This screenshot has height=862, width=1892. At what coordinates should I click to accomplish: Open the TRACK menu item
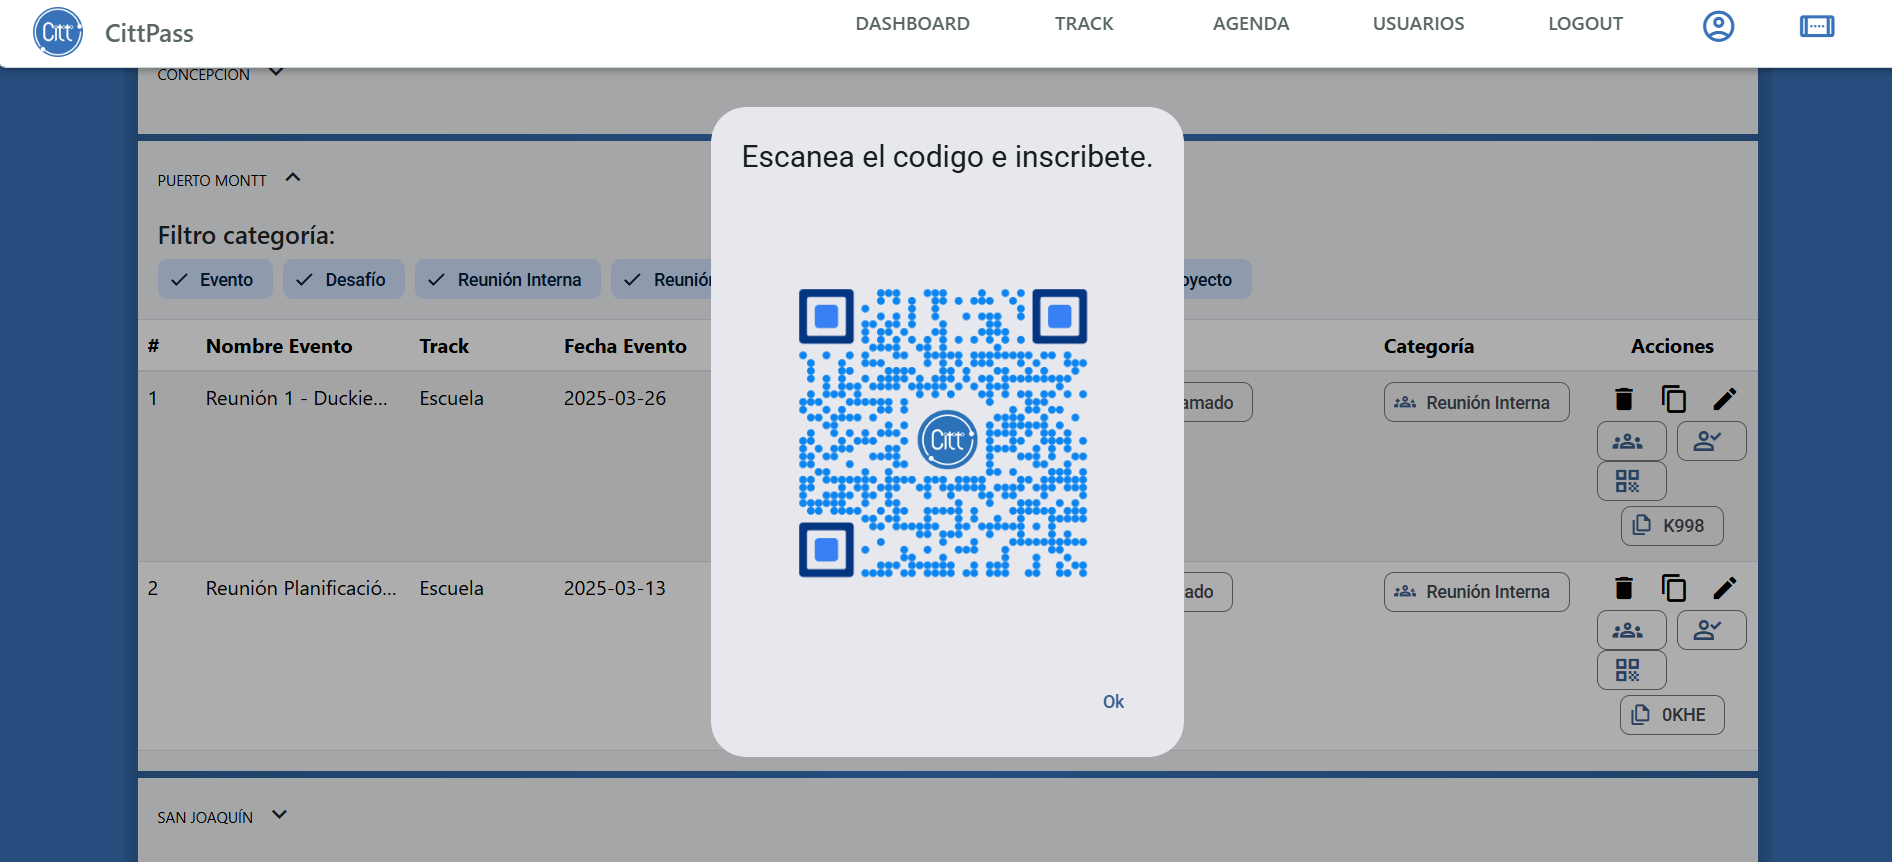point(1084,24)
